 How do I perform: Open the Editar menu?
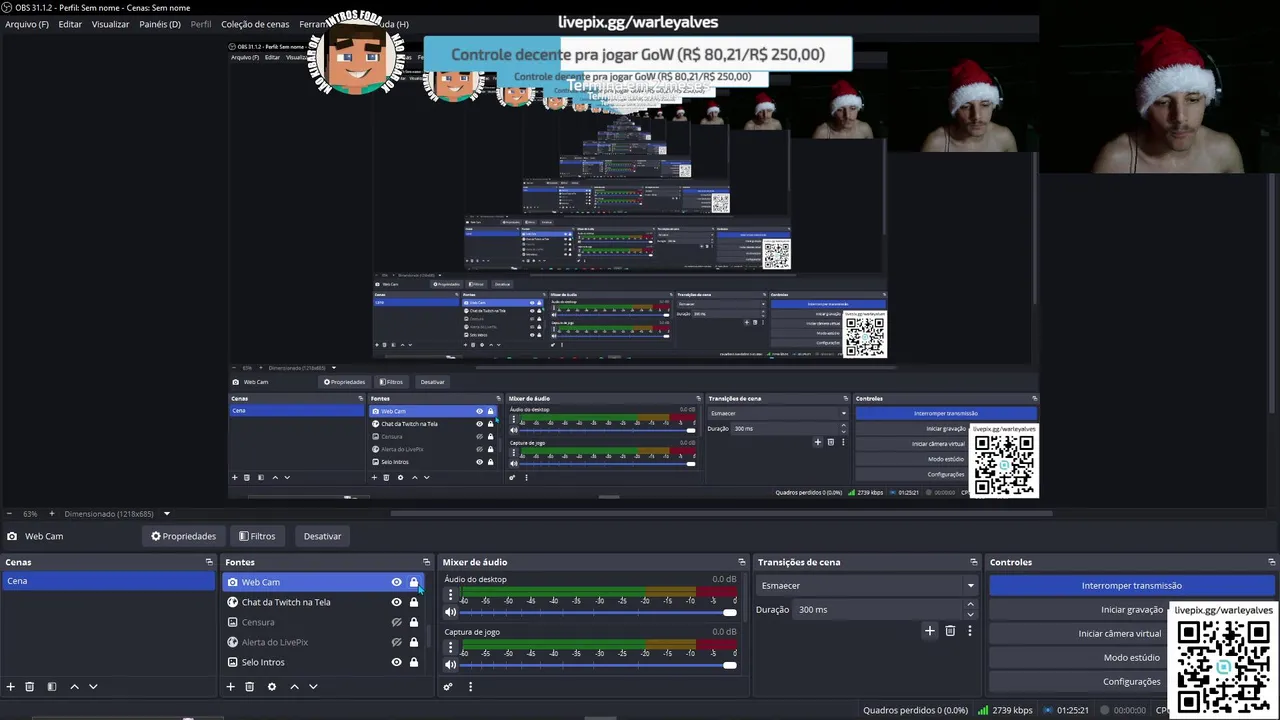[x=70, y=24]
